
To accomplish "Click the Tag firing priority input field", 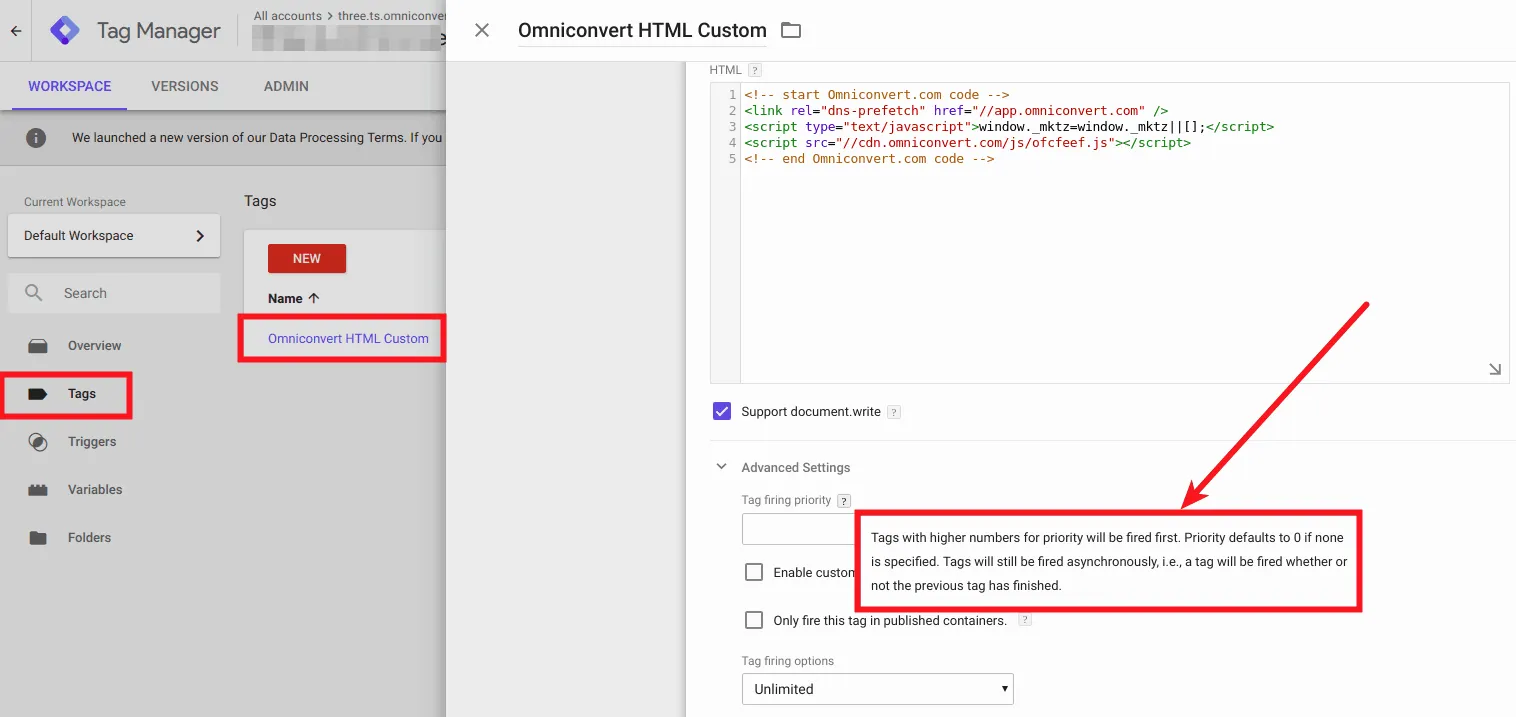I will click(x=798, y=529).
